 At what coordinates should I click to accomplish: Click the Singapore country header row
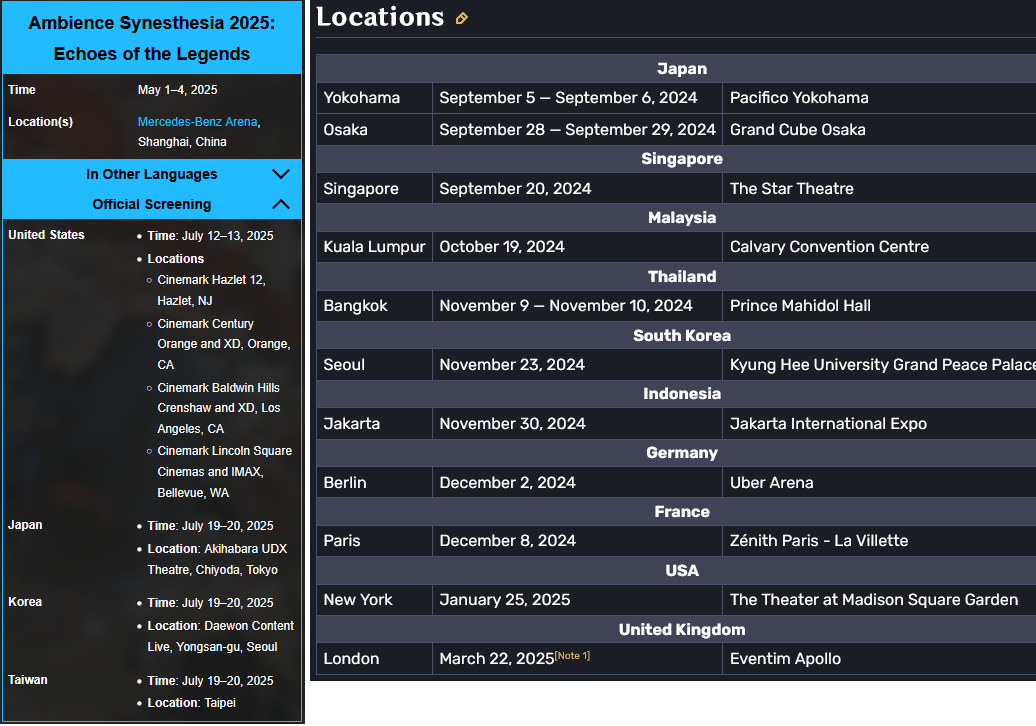[x=677, y=159]
